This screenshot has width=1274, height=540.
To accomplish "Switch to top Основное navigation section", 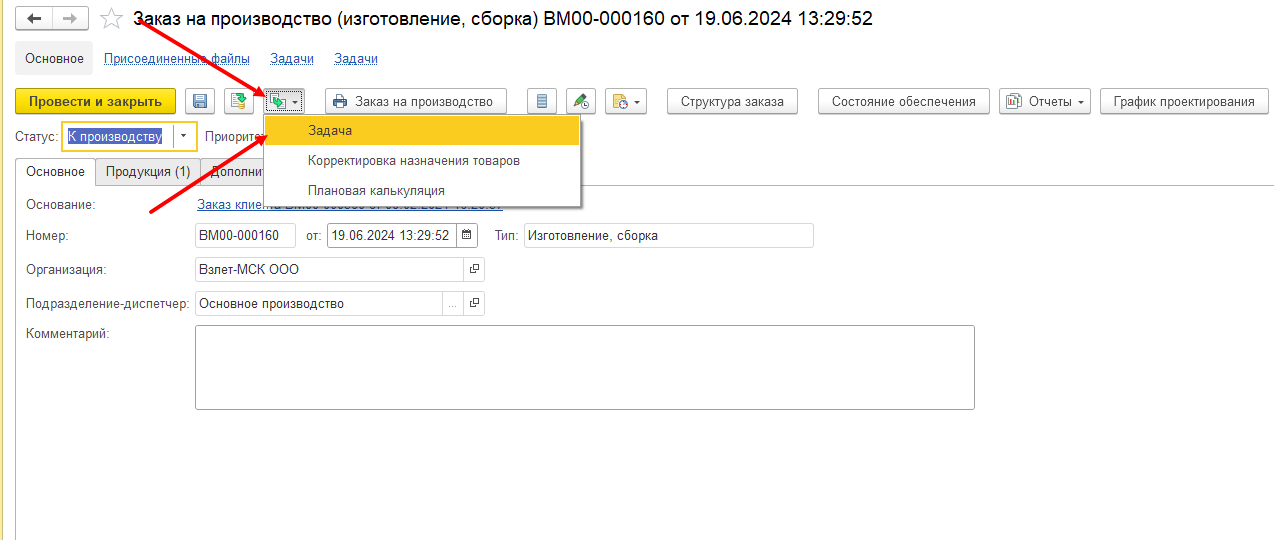I will 54,59.
